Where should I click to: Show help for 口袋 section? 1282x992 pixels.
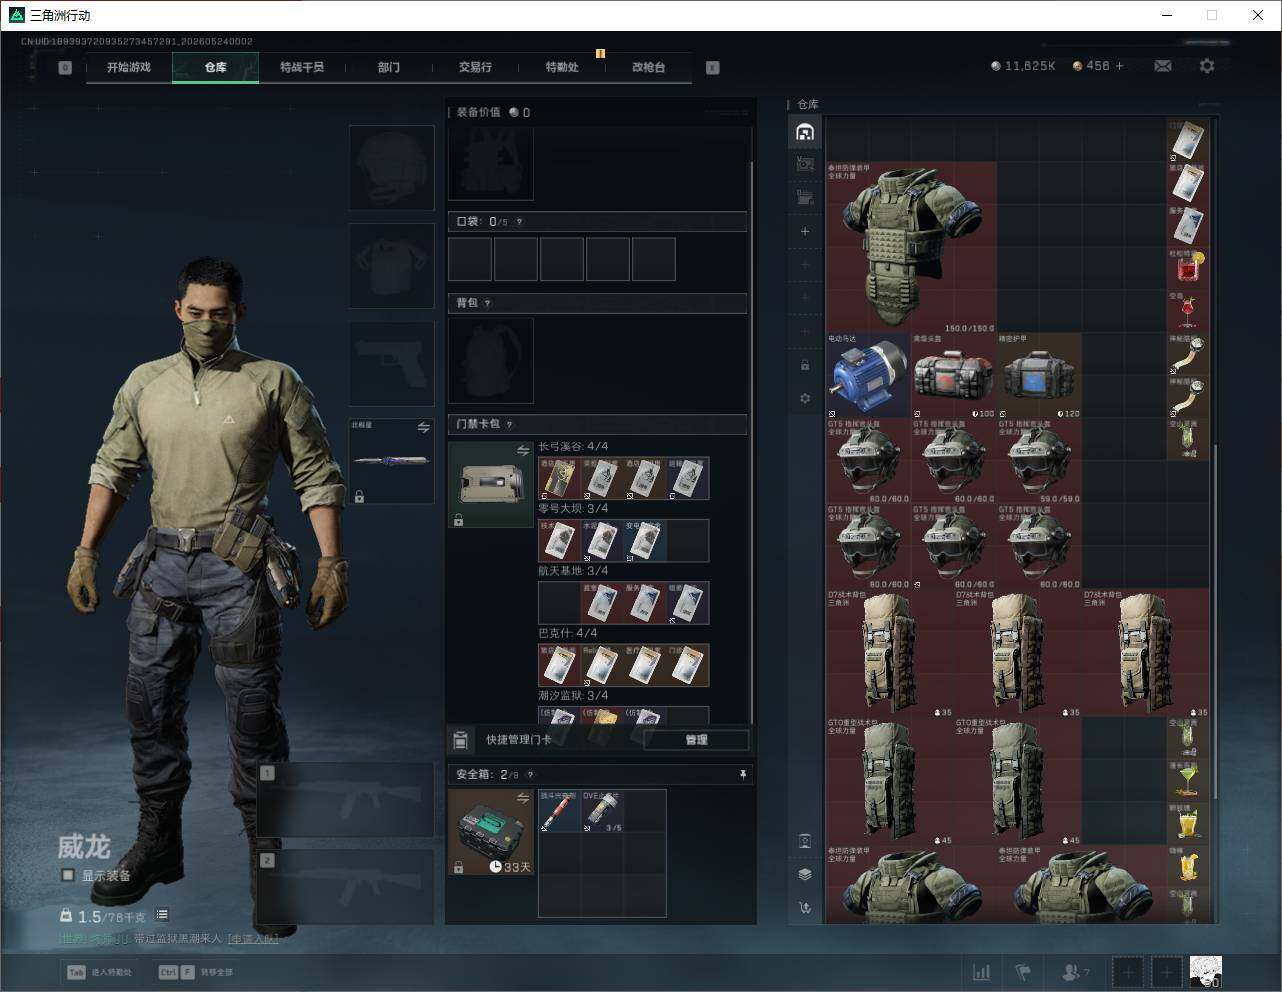[x=519, y=222]
